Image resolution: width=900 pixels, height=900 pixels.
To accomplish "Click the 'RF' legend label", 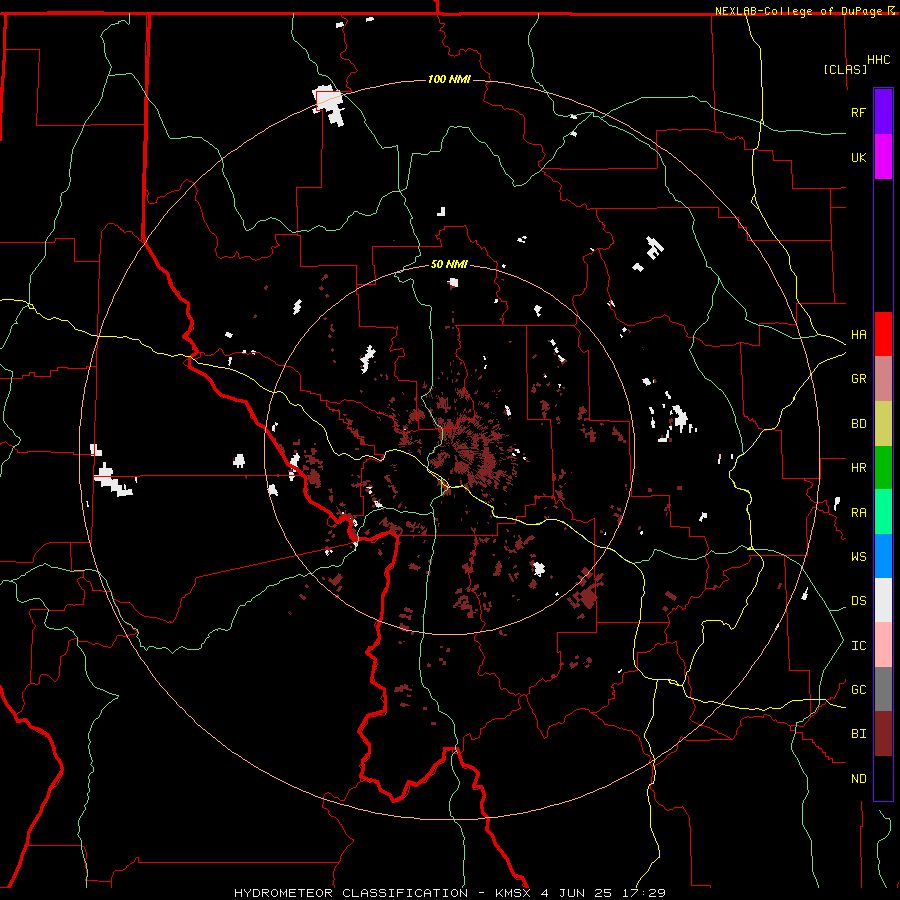I will 858,112.
